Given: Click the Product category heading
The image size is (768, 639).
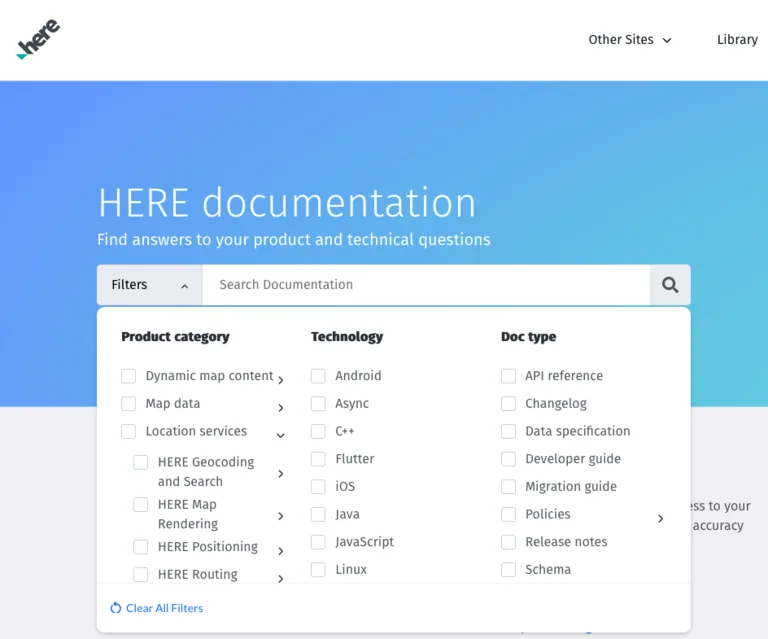Looking at the screenshot, I should tap(175, 337).
